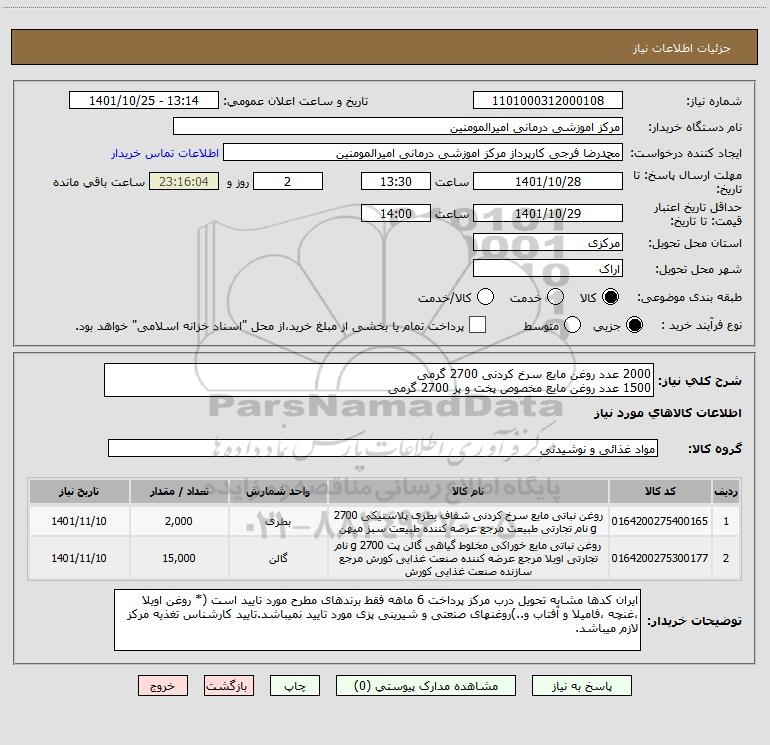
Task: Click the اطلاعات کالاهای مورد نیاز section heading
Action: [667, 413]
